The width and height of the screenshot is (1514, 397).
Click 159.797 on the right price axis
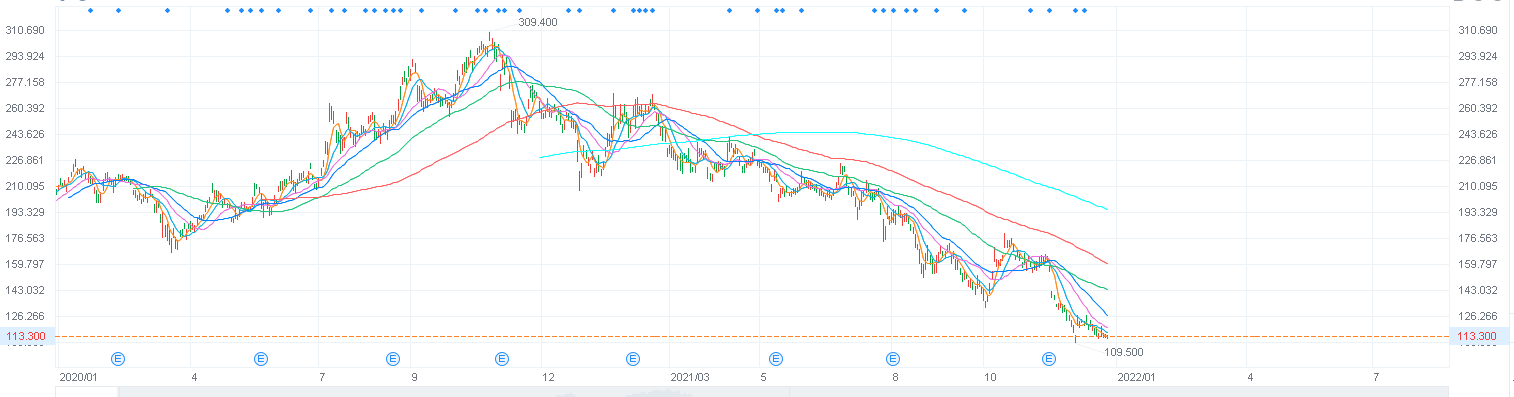pos(1478,264)
